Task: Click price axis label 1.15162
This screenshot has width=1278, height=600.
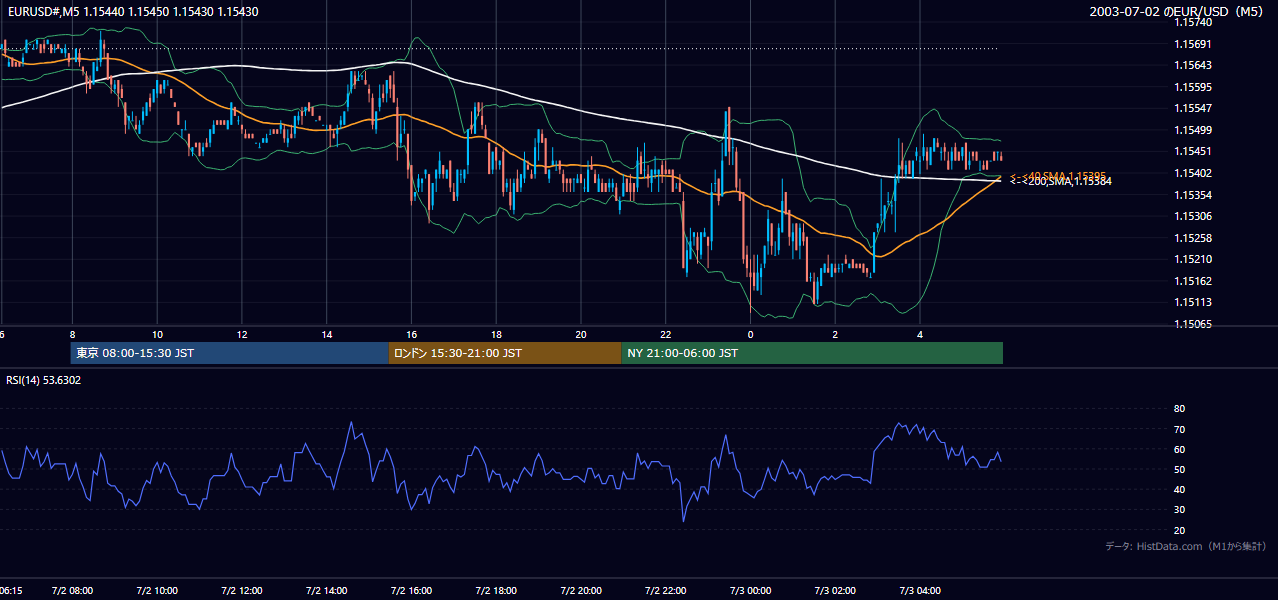Action: 1193,281
